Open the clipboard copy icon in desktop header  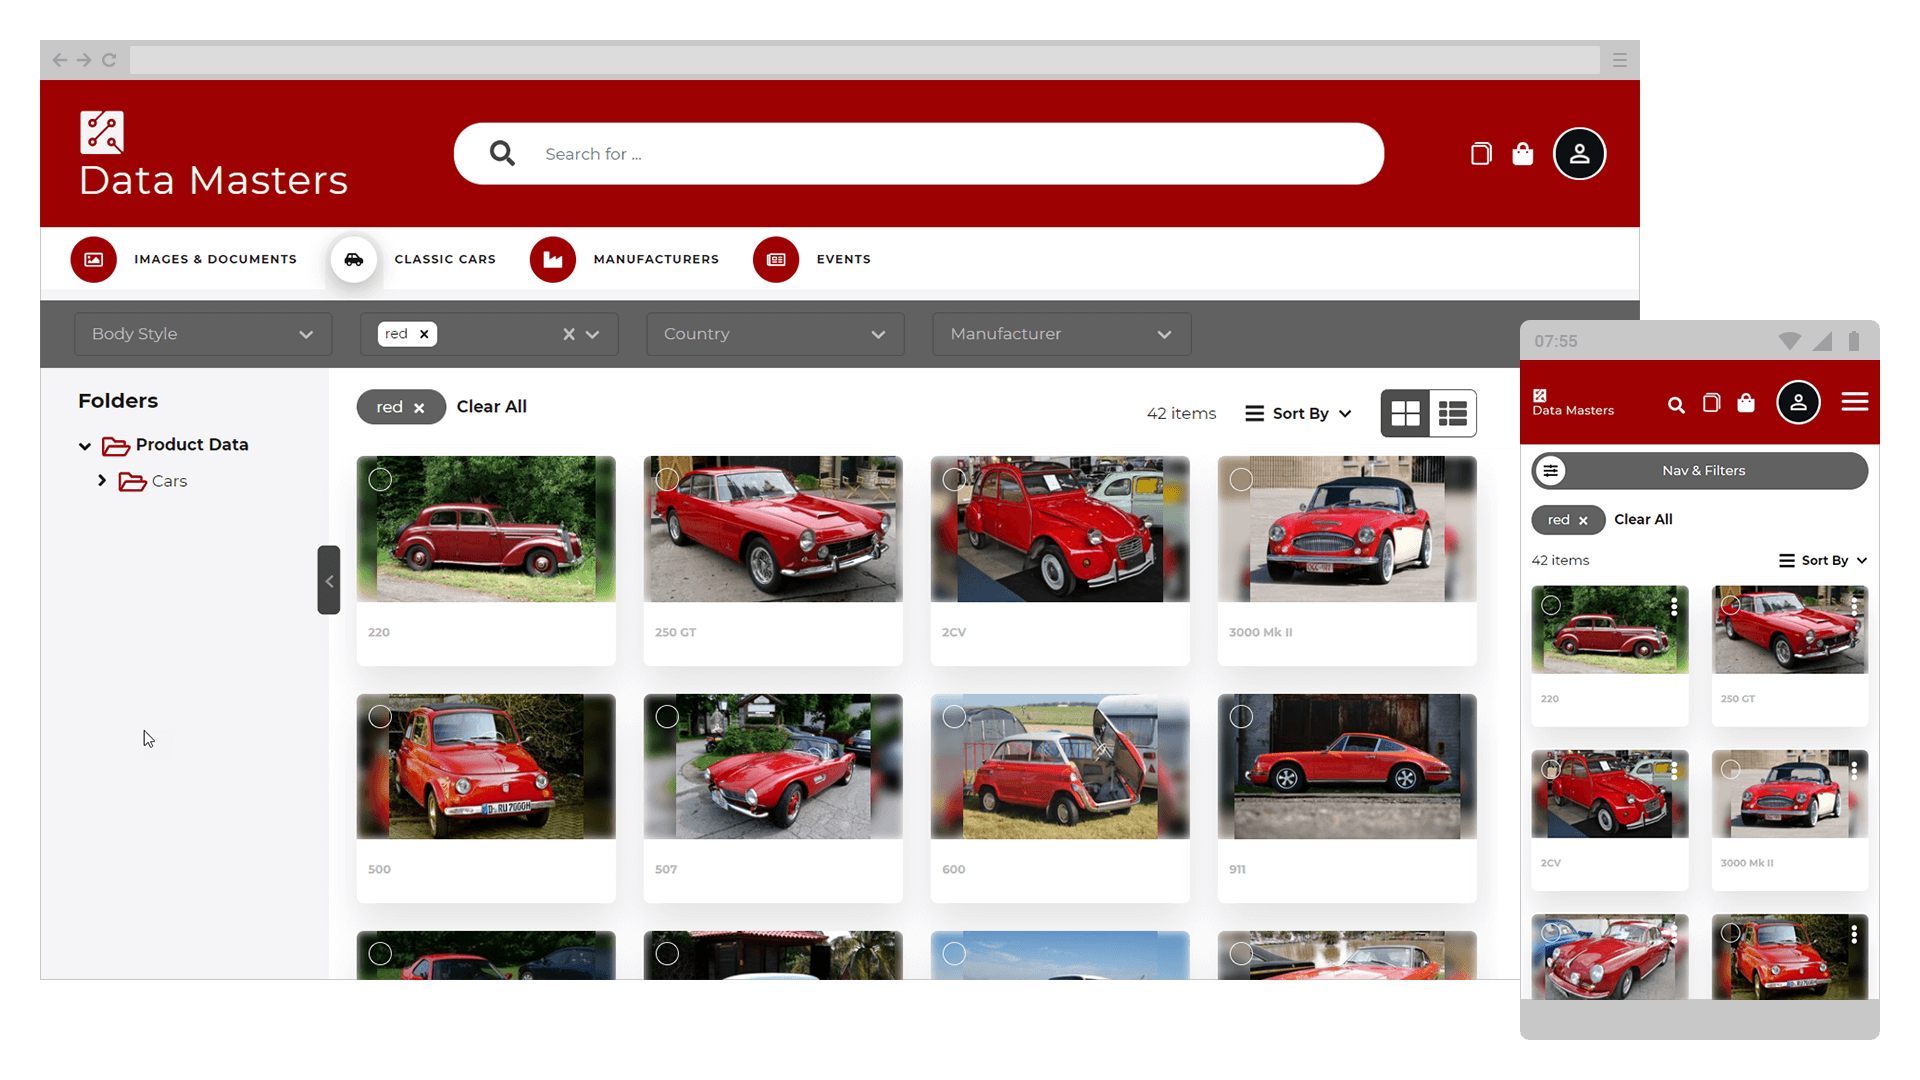1481,154
